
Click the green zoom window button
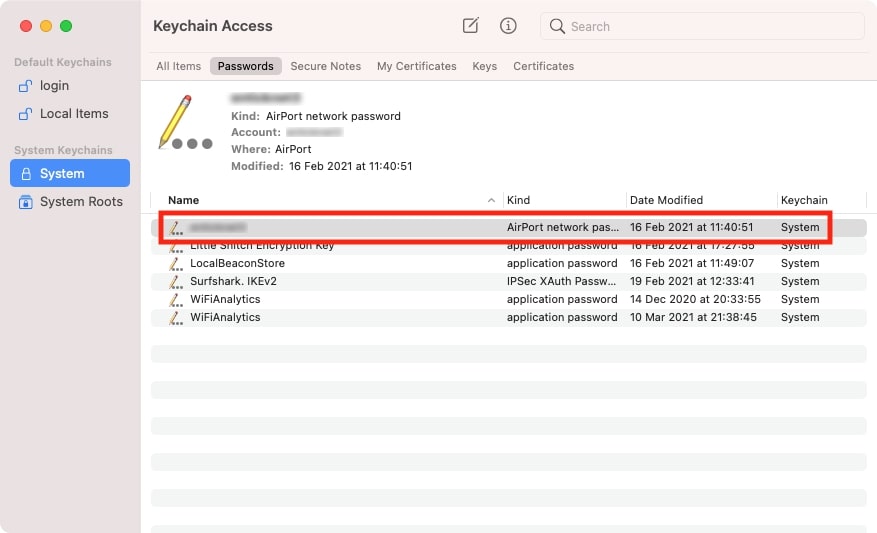point(66,26)
